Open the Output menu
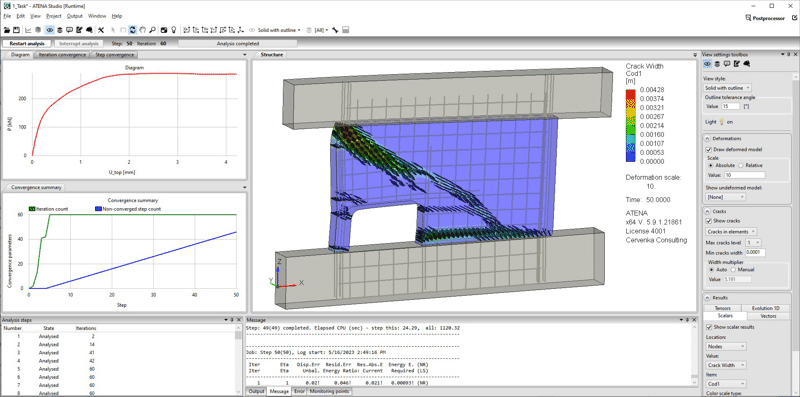Viewport: 800px width, 397px height. (x=74, y=16)
